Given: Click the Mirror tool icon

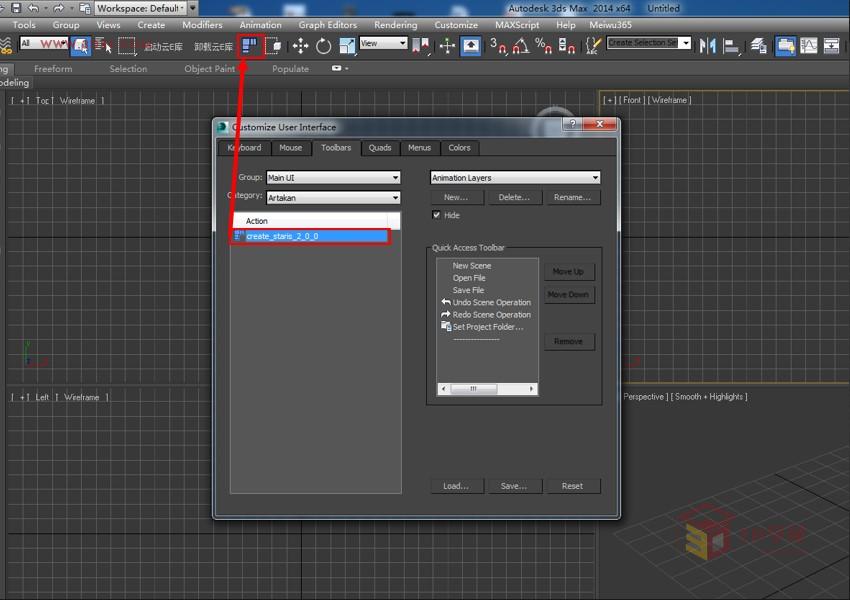Looking at the screenshot, I should pyautogui.click(x=707, y=46).
